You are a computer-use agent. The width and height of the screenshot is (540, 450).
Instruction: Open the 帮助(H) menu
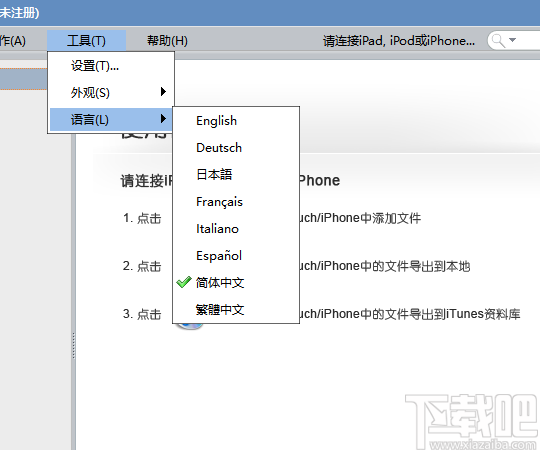[x=167, y=41]
